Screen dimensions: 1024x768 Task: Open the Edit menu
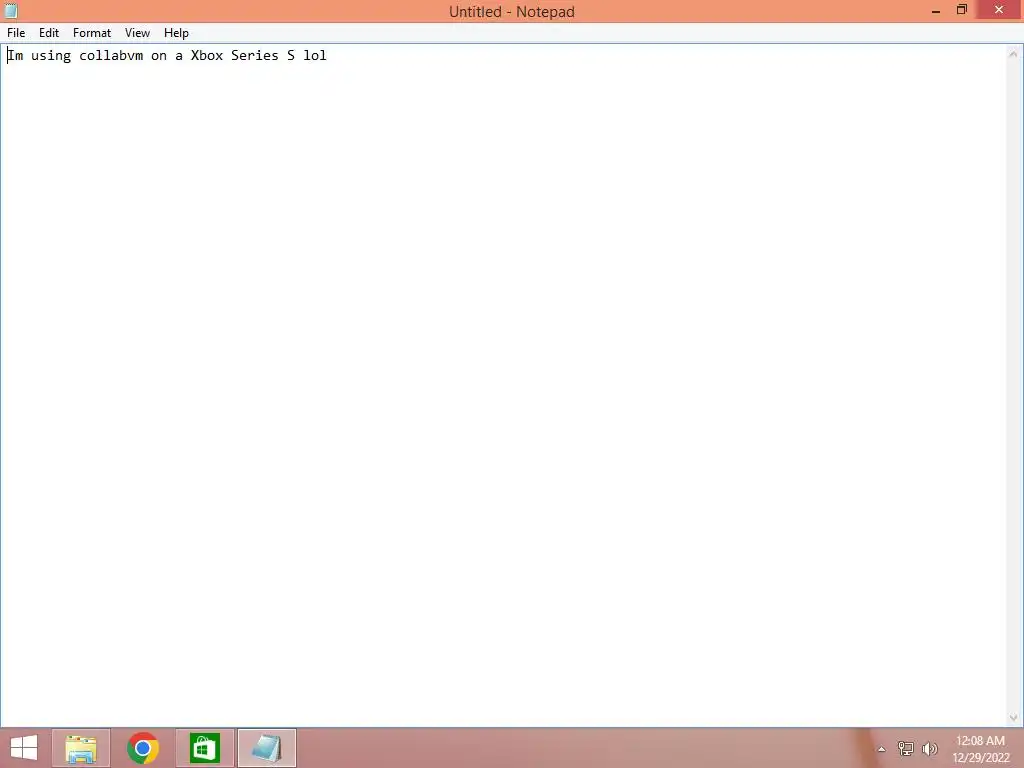(x=49, y=33)
